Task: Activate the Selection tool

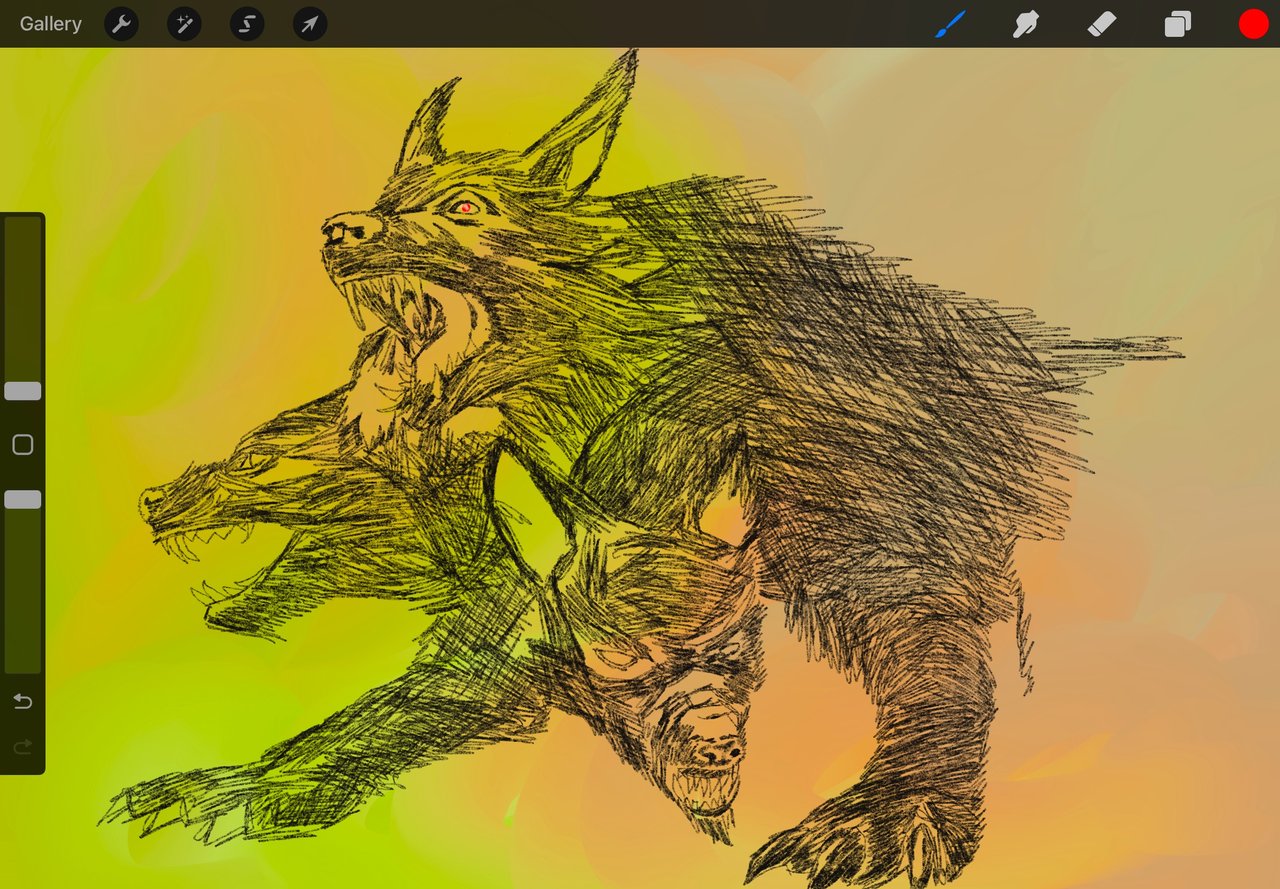Action: [247, 24]
